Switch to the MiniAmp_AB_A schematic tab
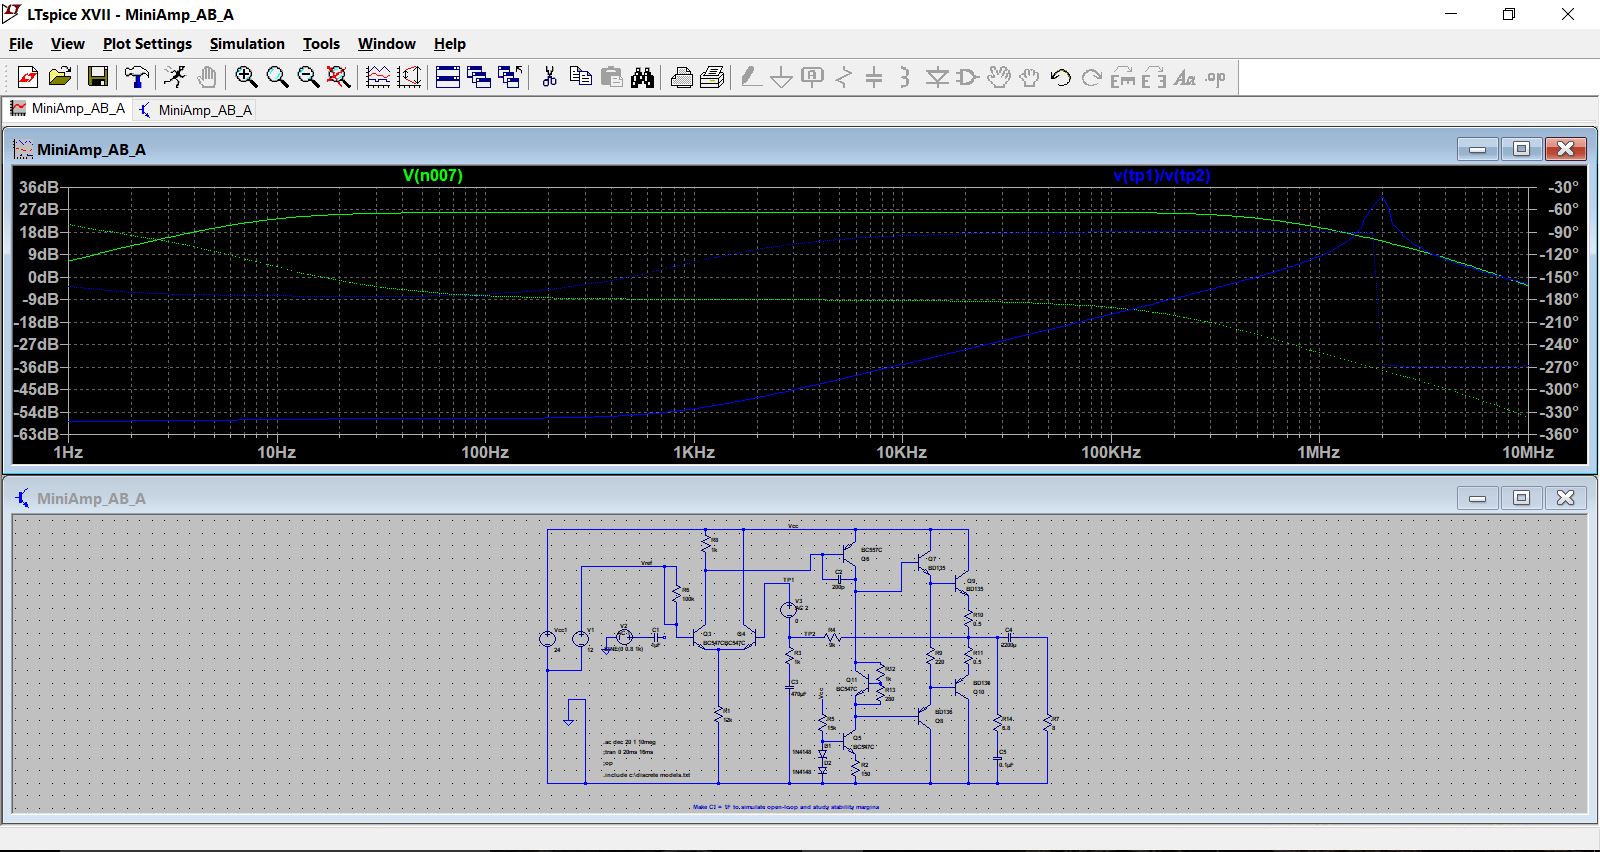This screenshot has height=852, width=1600. (195, 110)
